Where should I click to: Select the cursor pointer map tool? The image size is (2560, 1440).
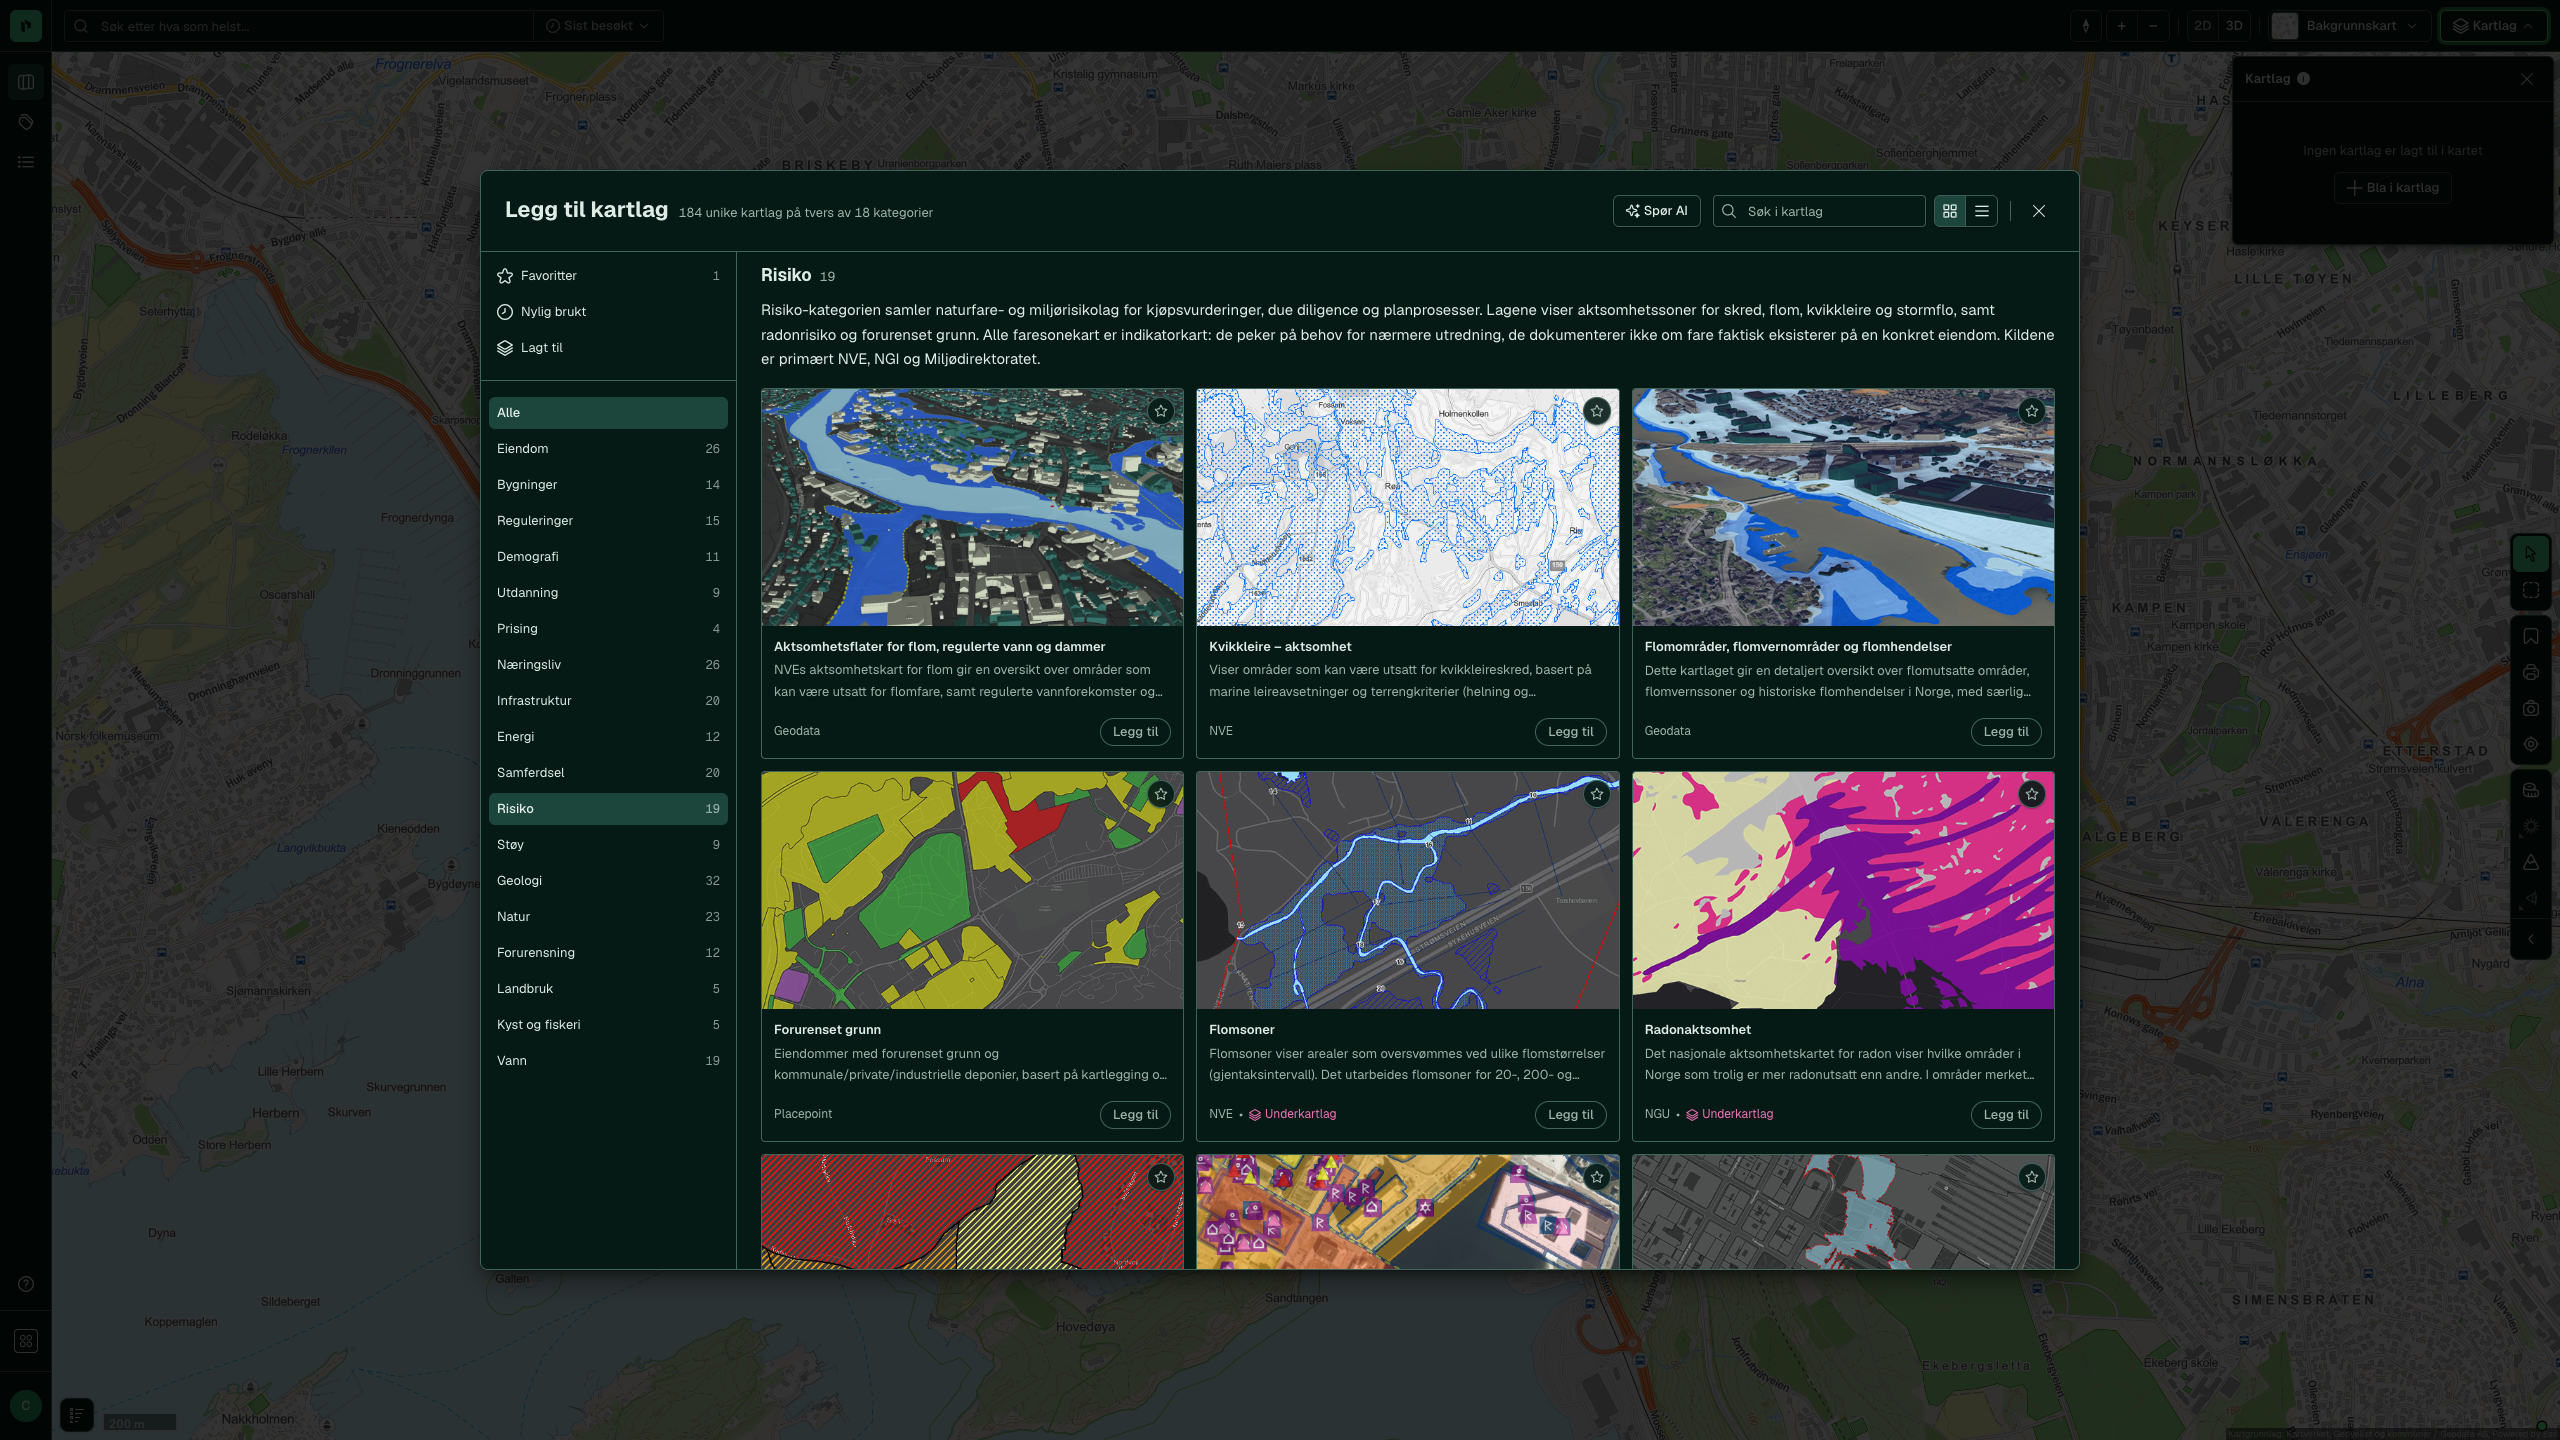pyautogui.click(x=2530, y=553)
